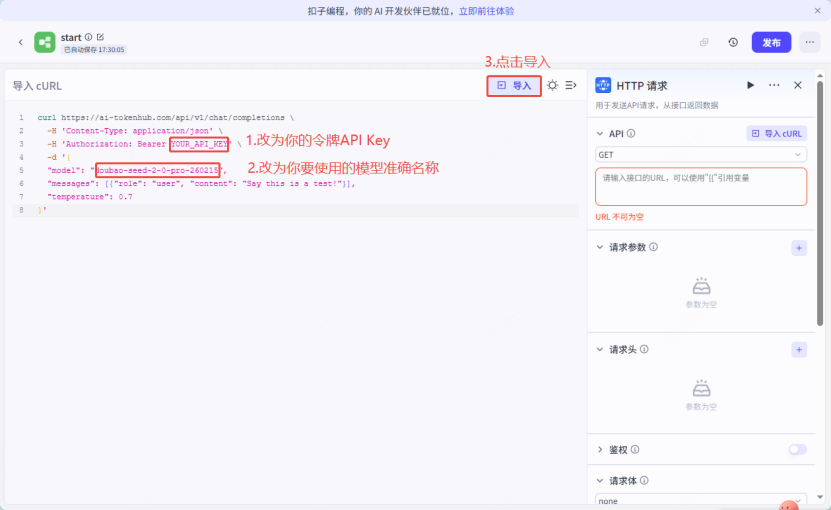
Task: Click the duplicate icon in header
Action: 704,42
